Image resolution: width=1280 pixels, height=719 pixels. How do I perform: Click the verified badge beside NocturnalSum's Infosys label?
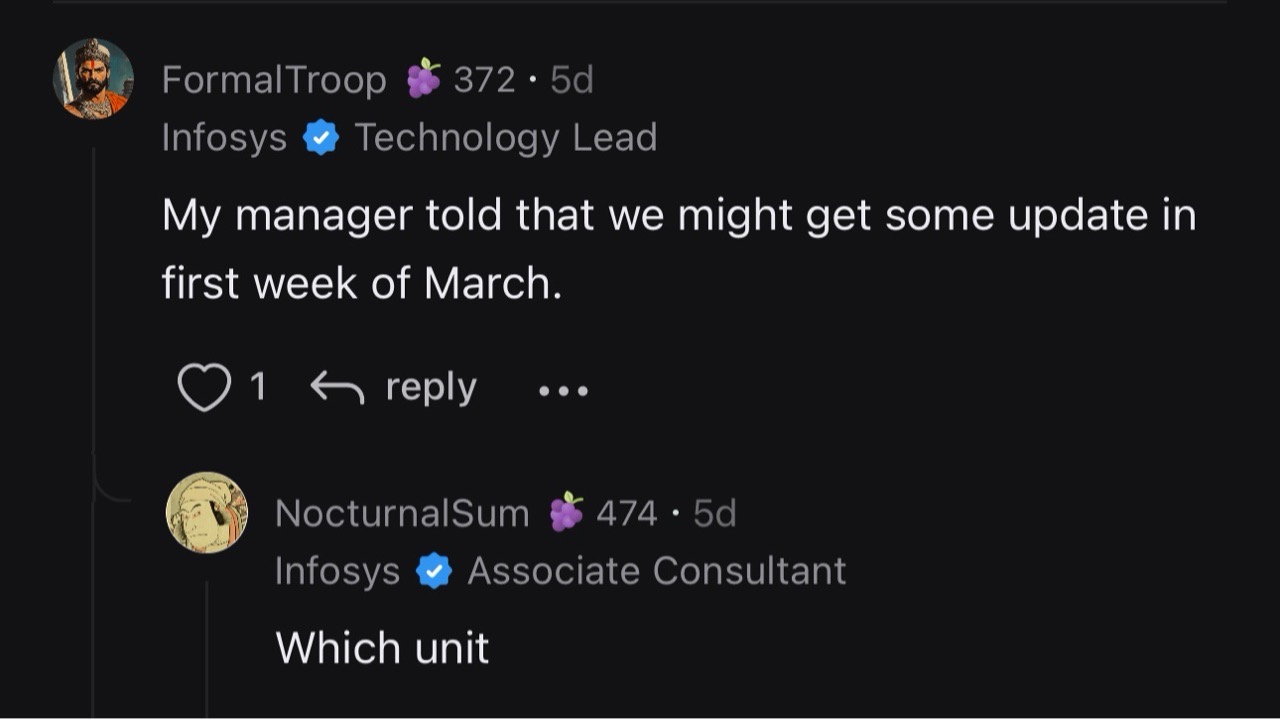pos(434,570)
